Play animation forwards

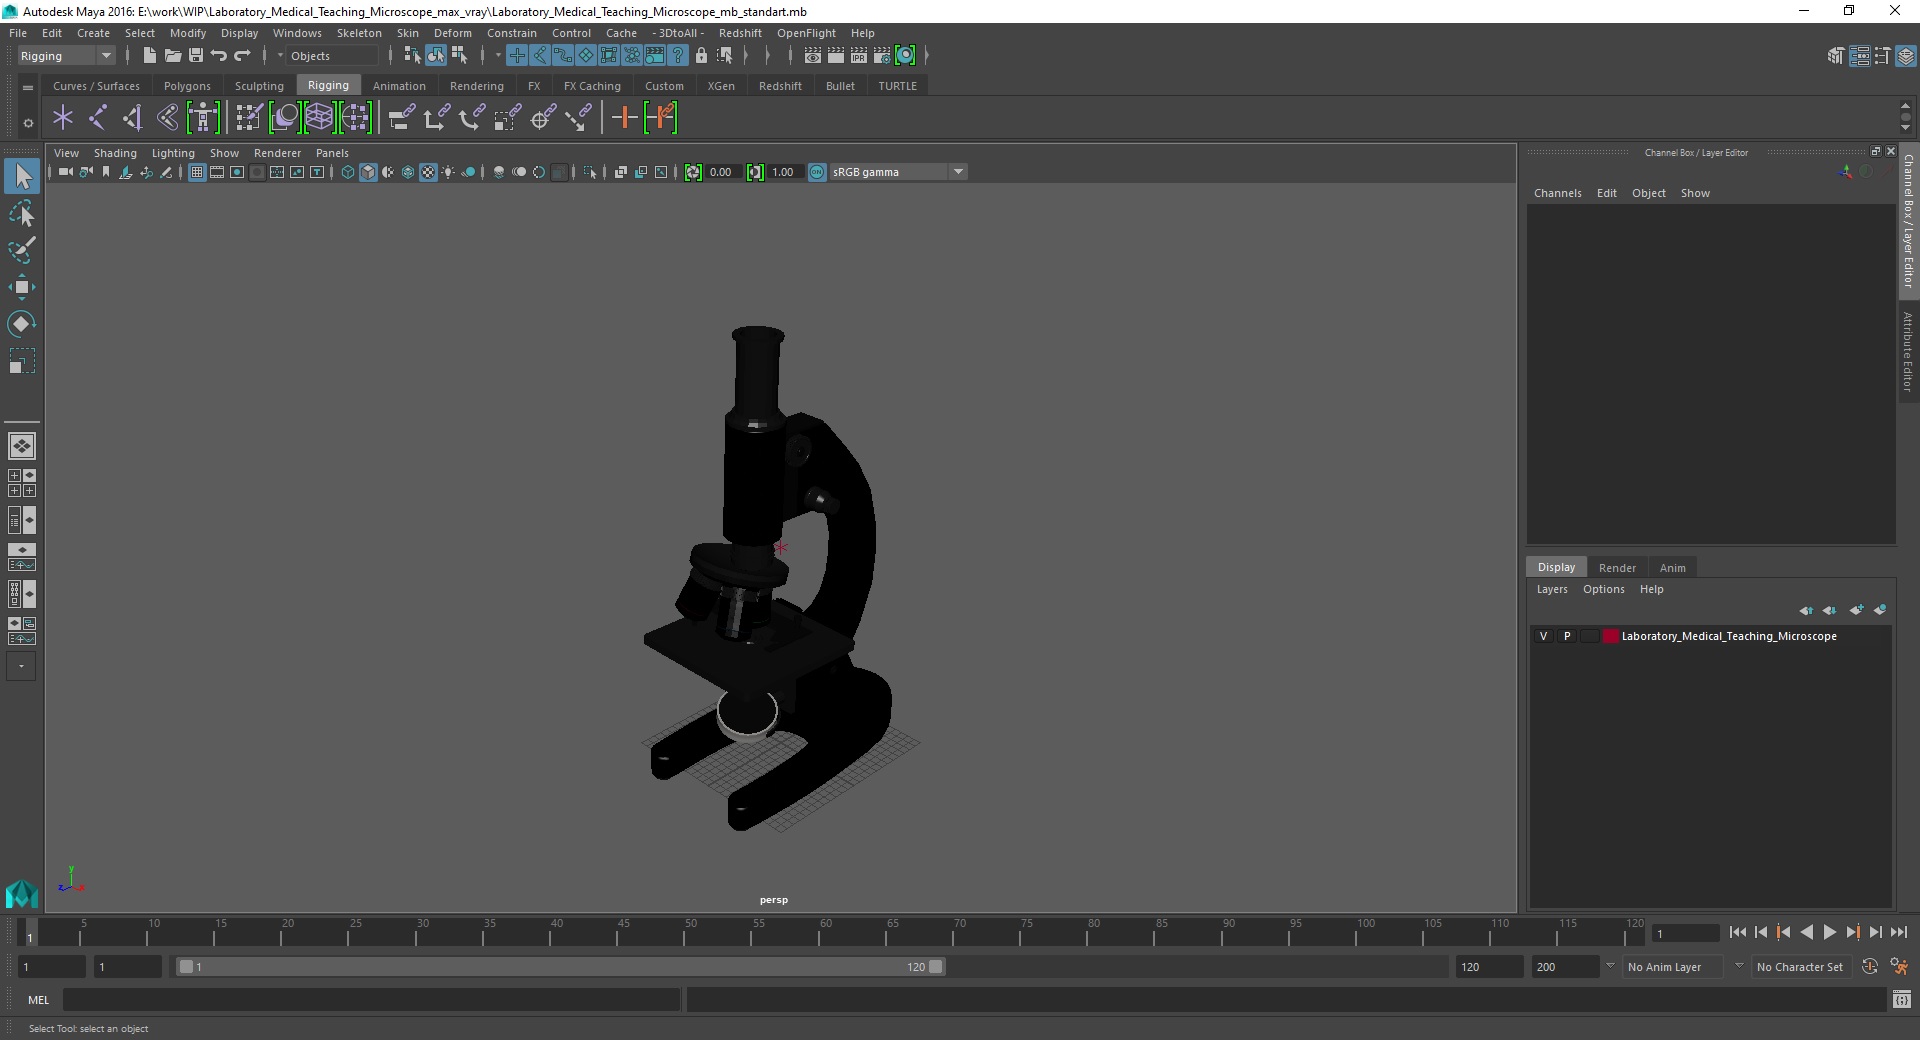[x=1829, y=932]
